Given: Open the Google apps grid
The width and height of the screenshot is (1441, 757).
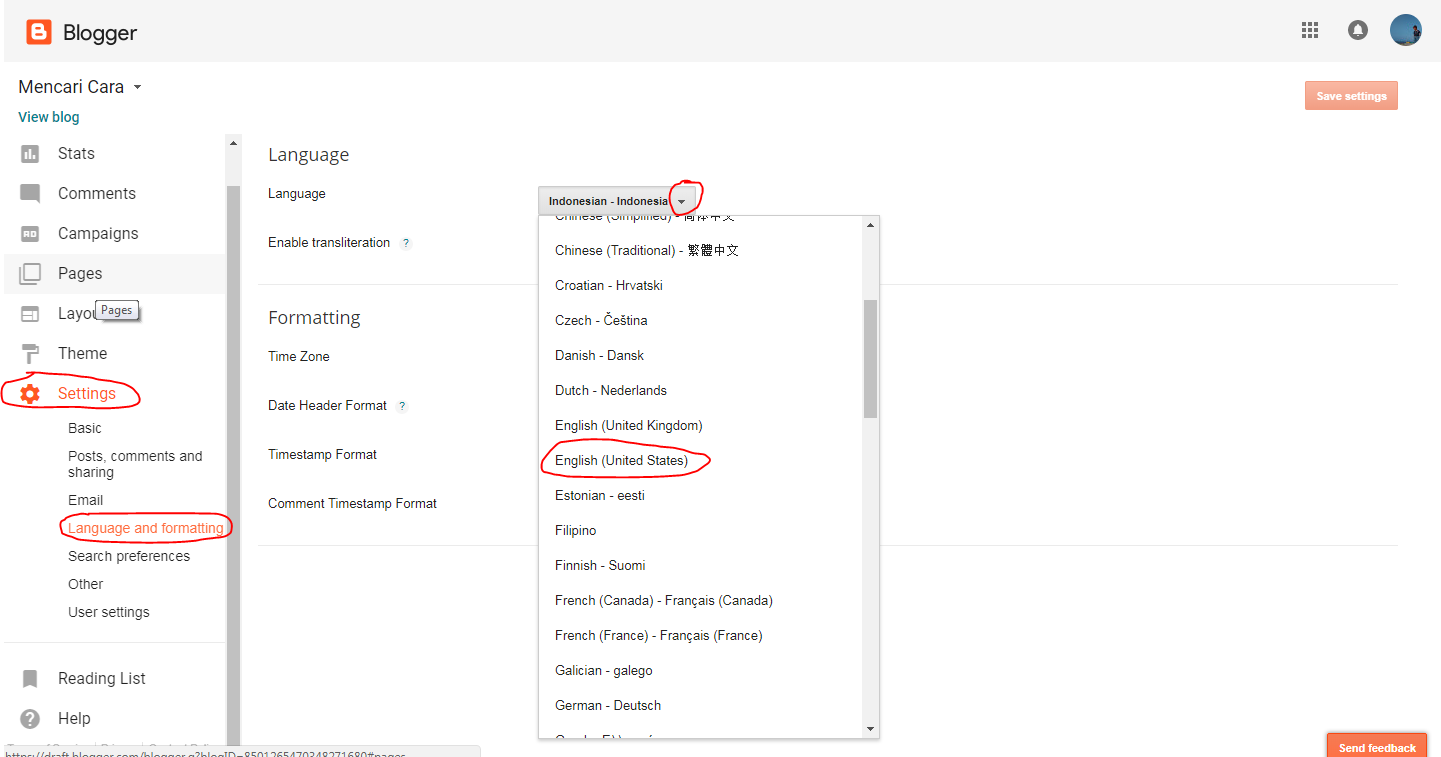Looking at the screenshot, I should (1310, 30).
